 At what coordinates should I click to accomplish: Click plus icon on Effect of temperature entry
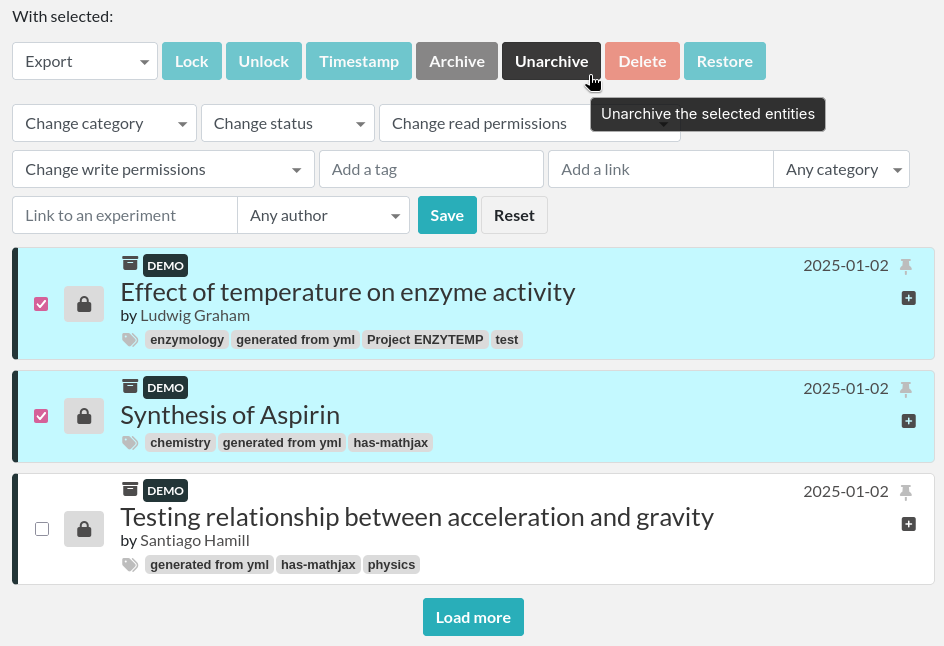click(x=908, y=298)
